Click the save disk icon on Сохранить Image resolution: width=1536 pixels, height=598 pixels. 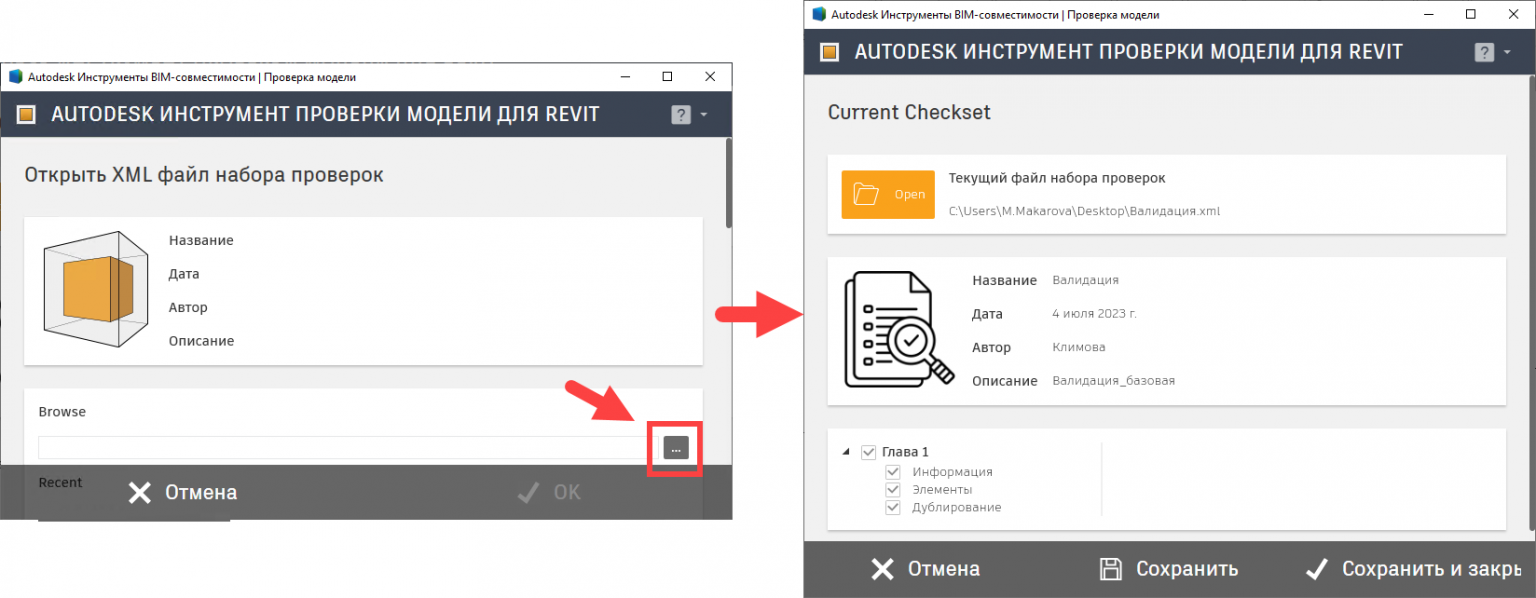[x=1111, y=568]
